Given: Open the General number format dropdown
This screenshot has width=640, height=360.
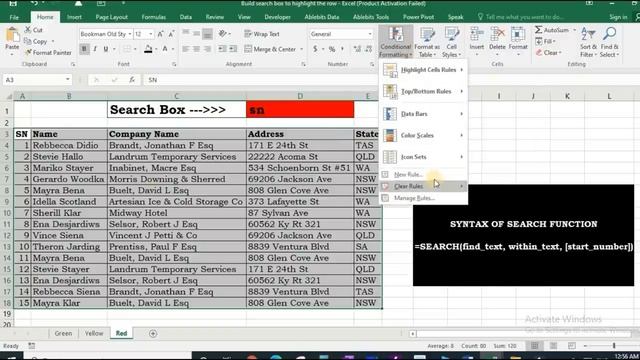Looking at the screenshot, I should [x=370, y=34].
